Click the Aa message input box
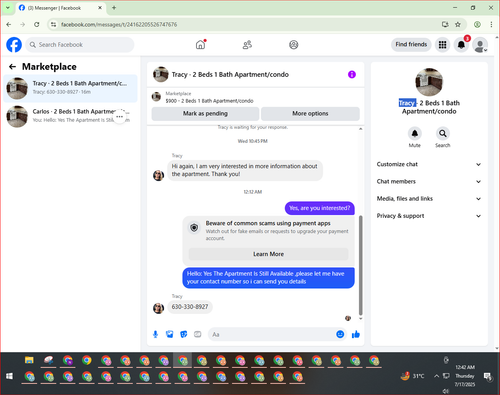 [272, 334]
